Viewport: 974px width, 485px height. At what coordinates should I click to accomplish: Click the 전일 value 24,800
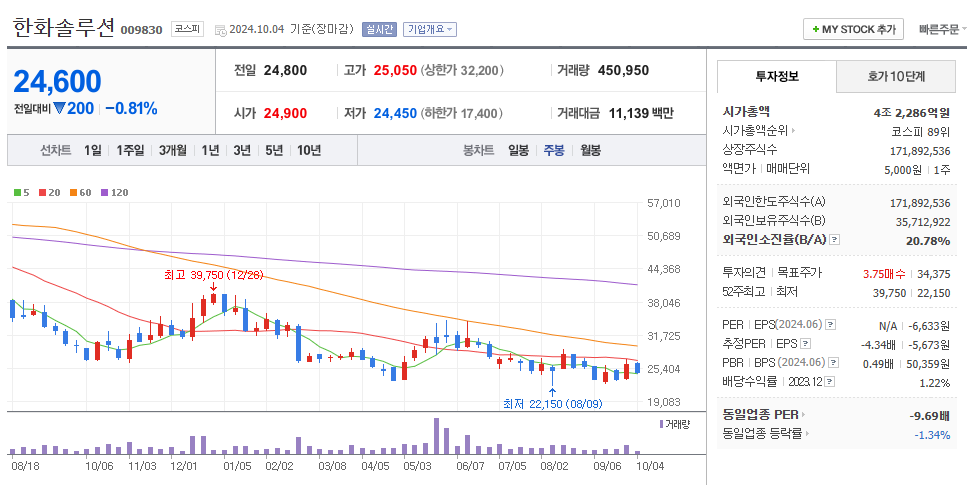(x=285, y=70)
